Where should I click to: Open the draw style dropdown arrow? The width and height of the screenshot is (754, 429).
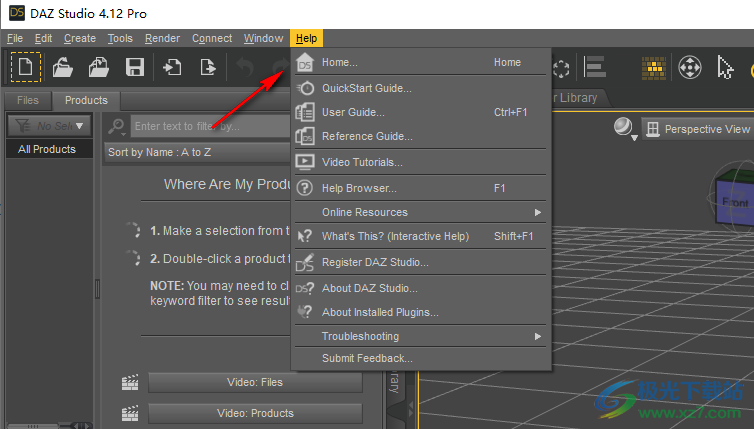(634, 139)
